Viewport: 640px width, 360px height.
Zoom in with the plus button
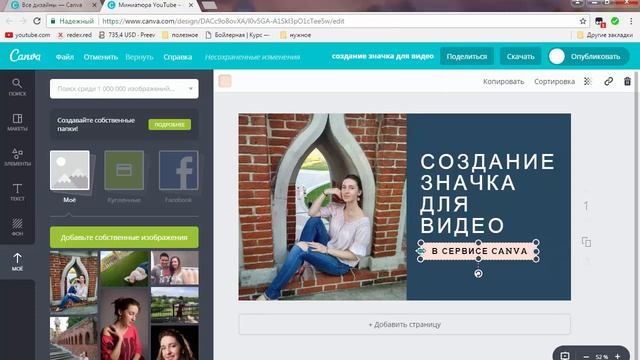[x=618, y=356]
